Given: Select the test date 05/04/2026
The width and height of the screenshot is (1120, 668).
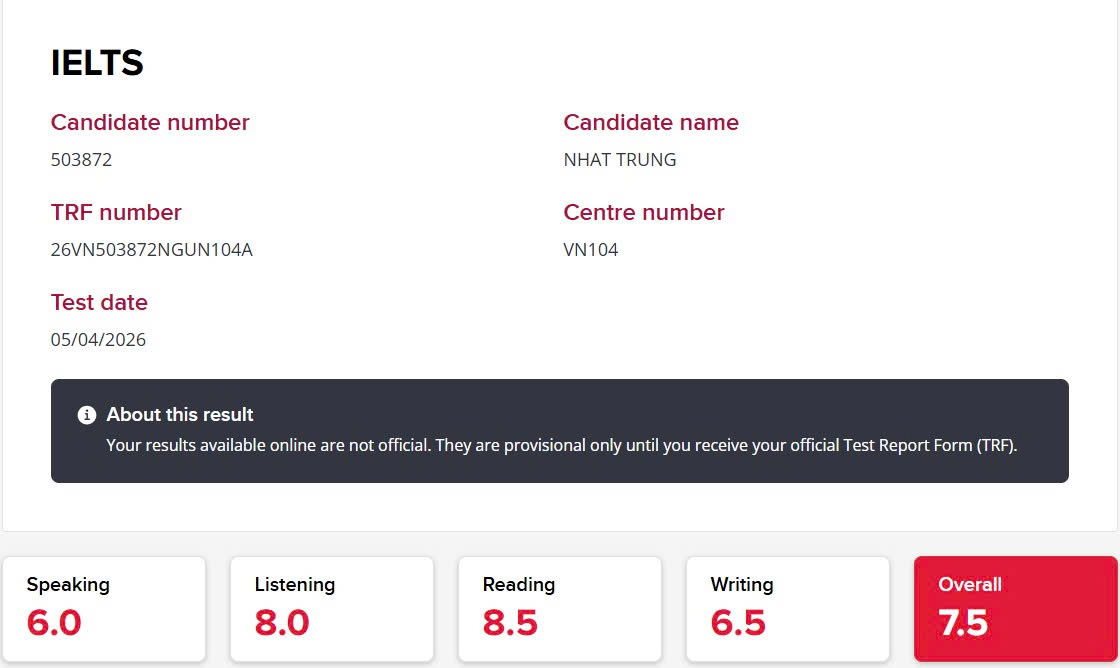Looking at the screenshot, I should point(98,340).
